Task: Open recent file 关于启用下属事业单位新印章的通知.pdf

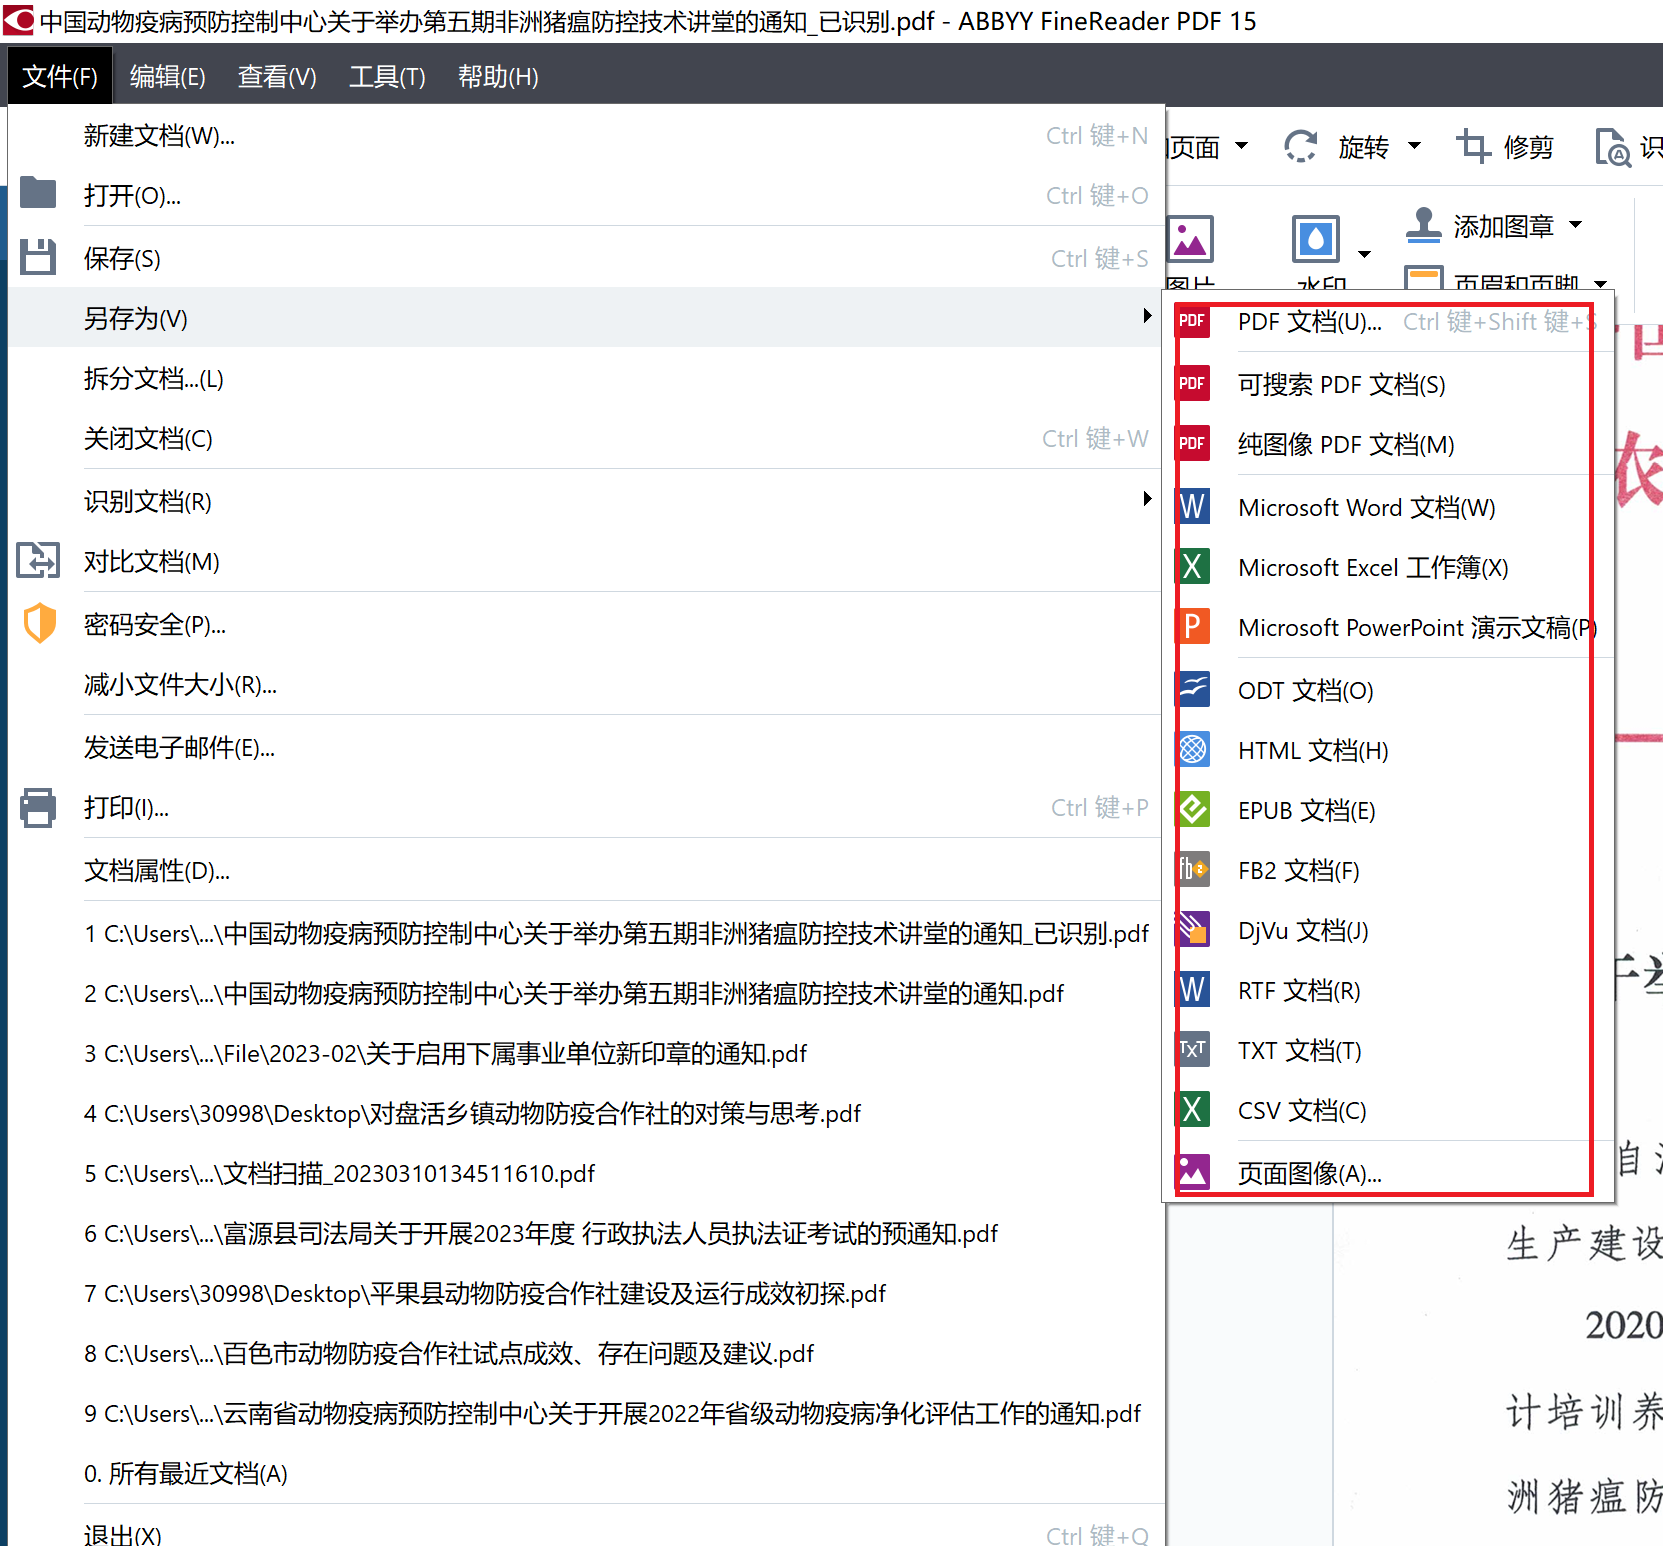Action: [586, 1053]
